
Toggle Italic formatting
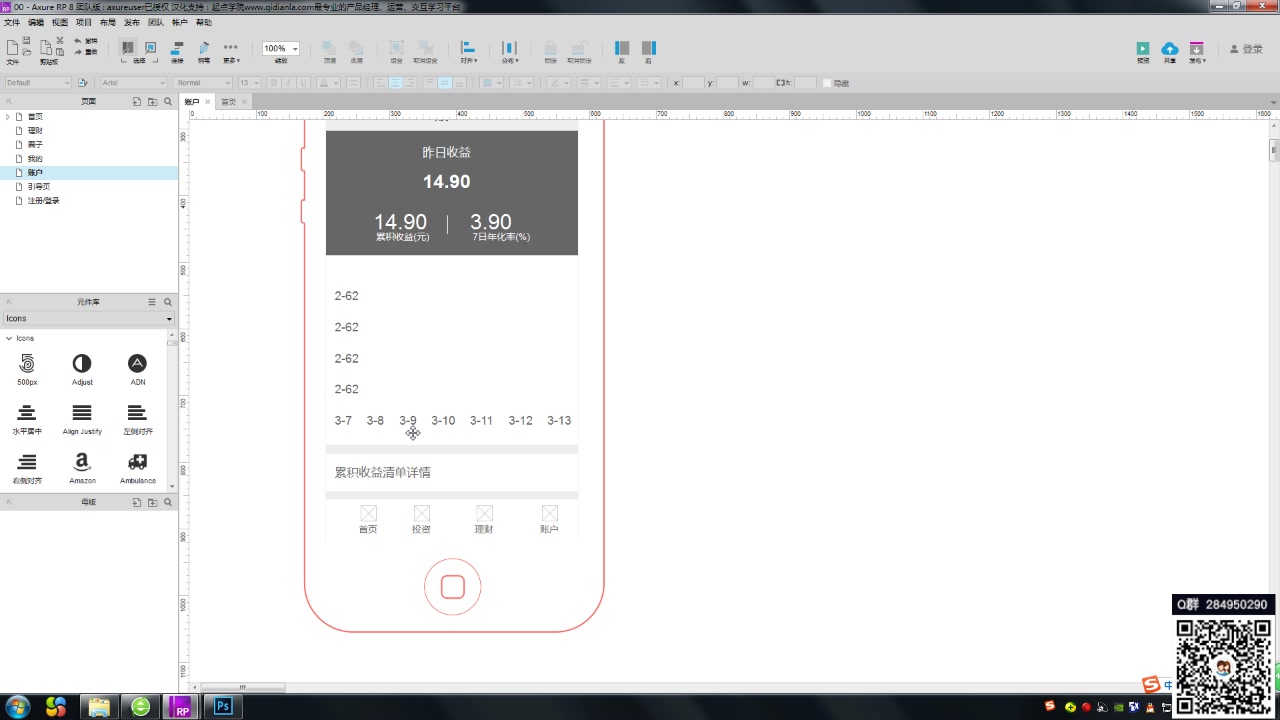pos(289,83)
